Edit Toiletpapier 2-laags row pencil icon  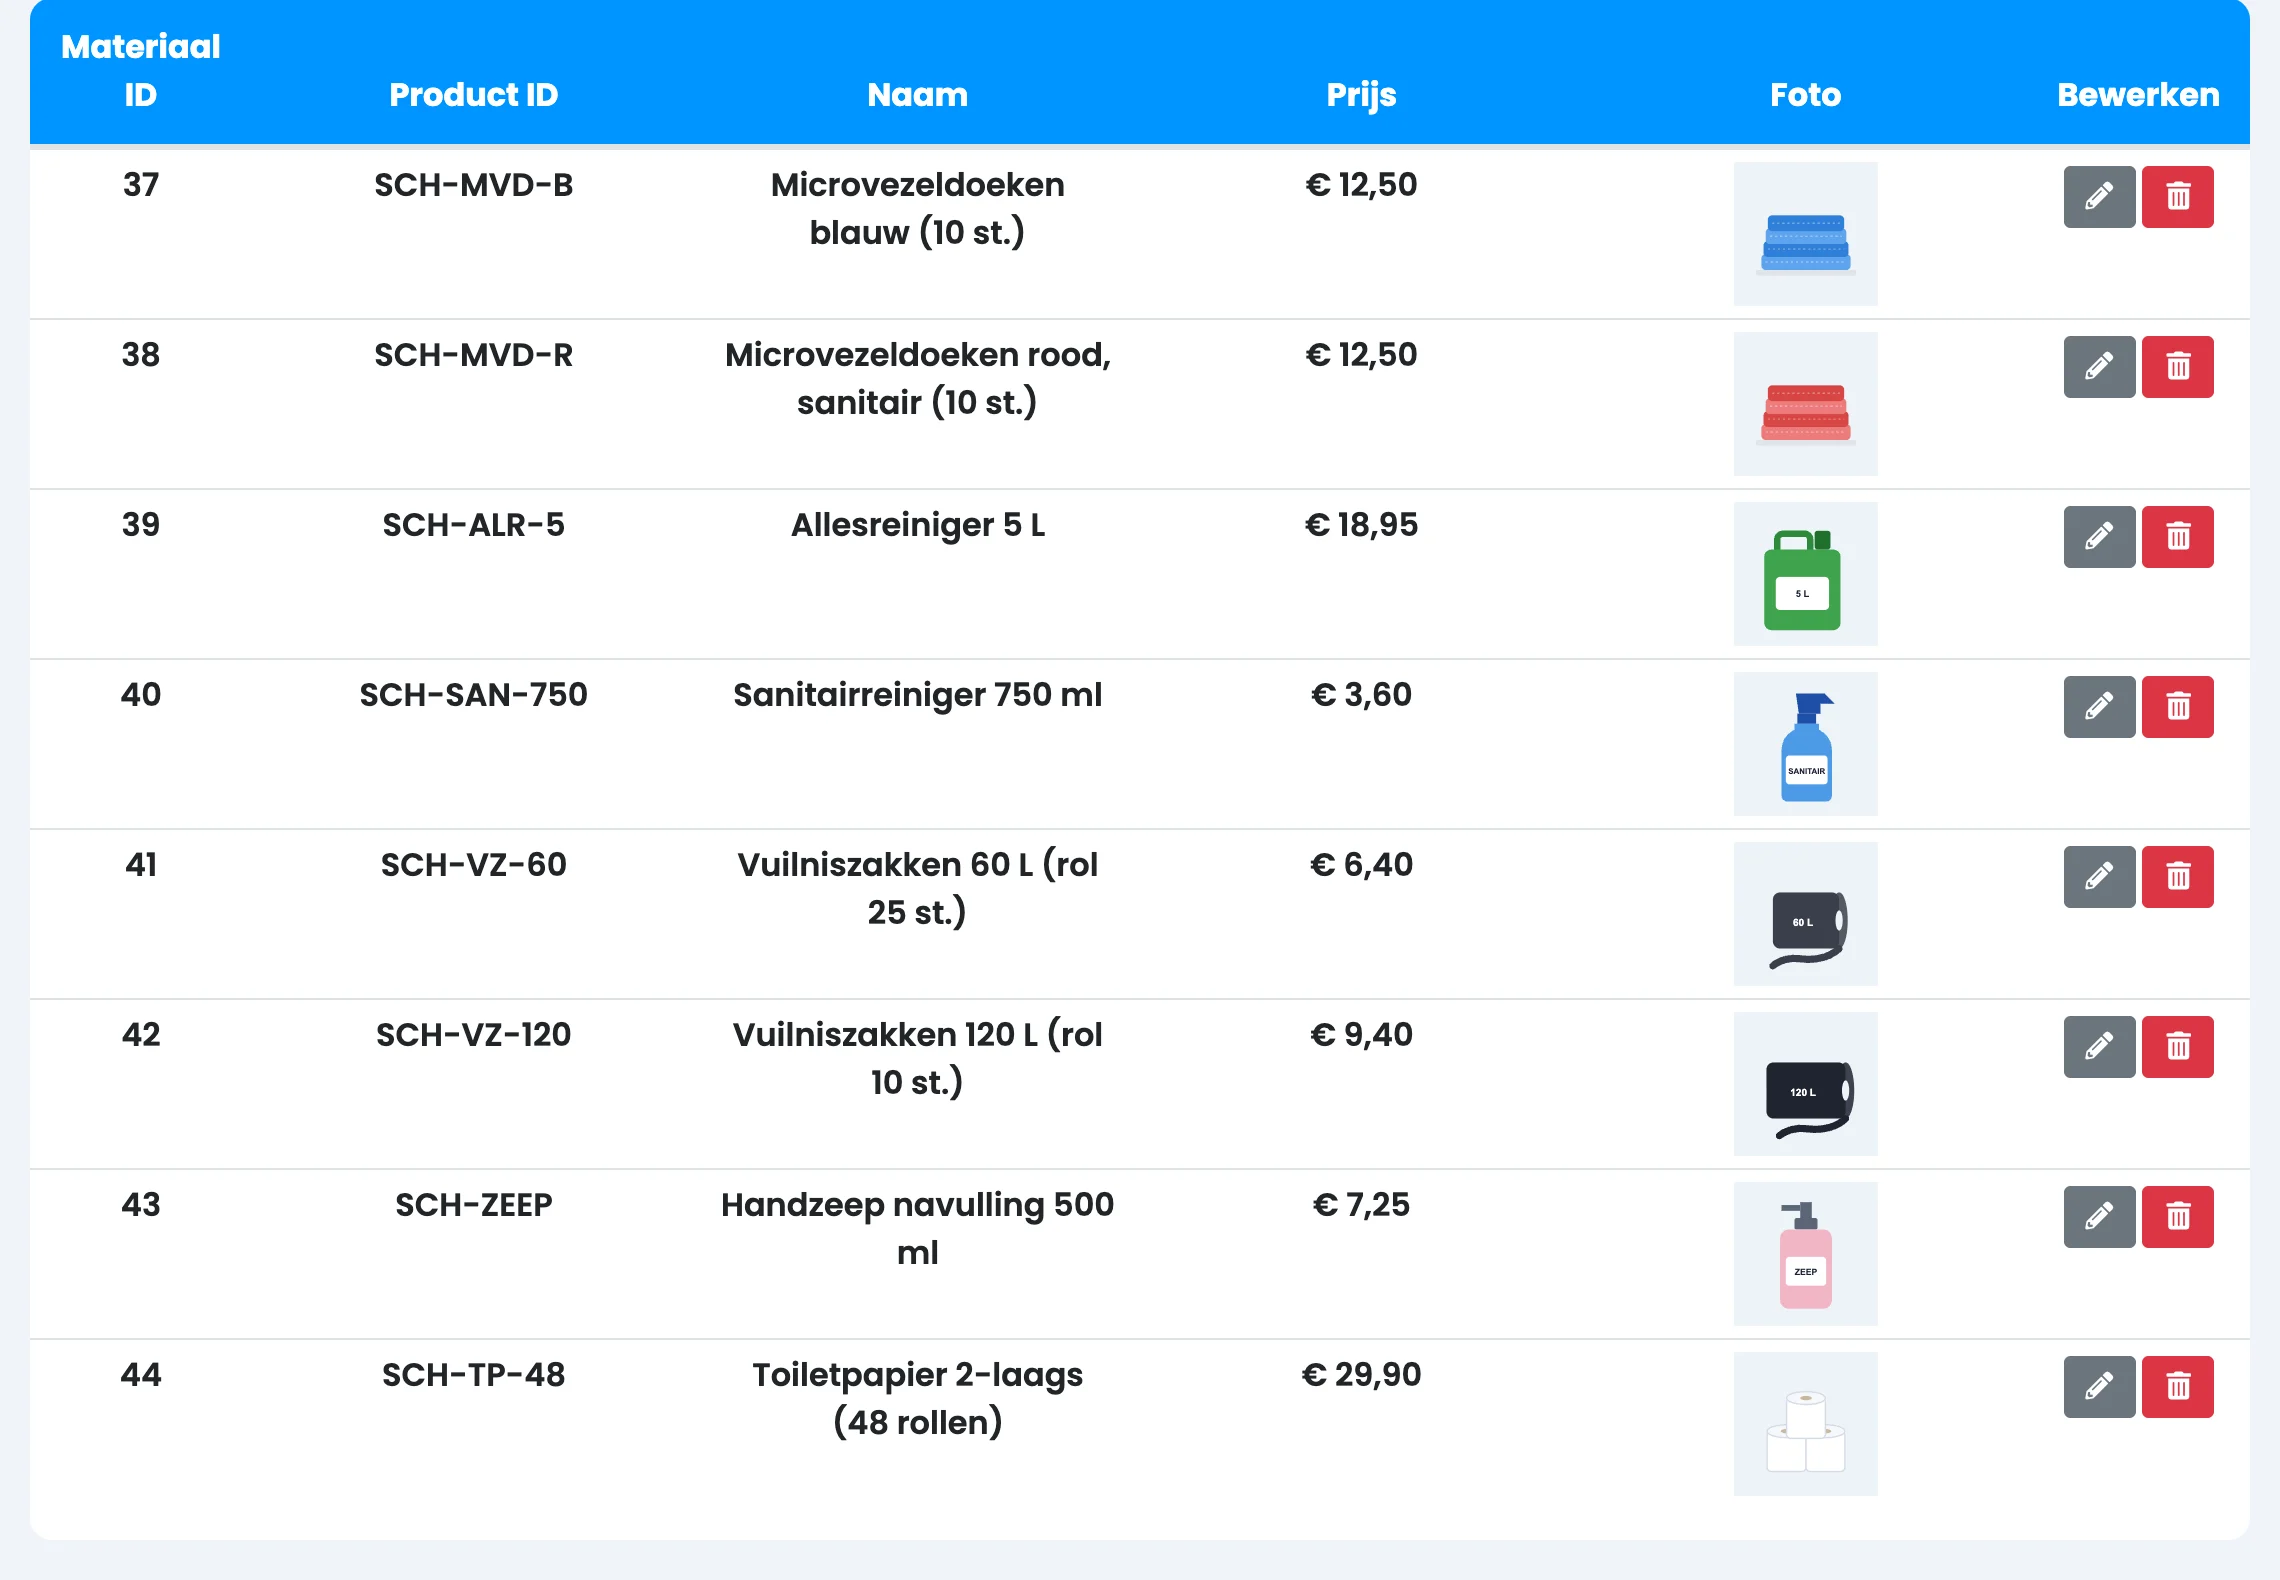click(2099, 1387)
